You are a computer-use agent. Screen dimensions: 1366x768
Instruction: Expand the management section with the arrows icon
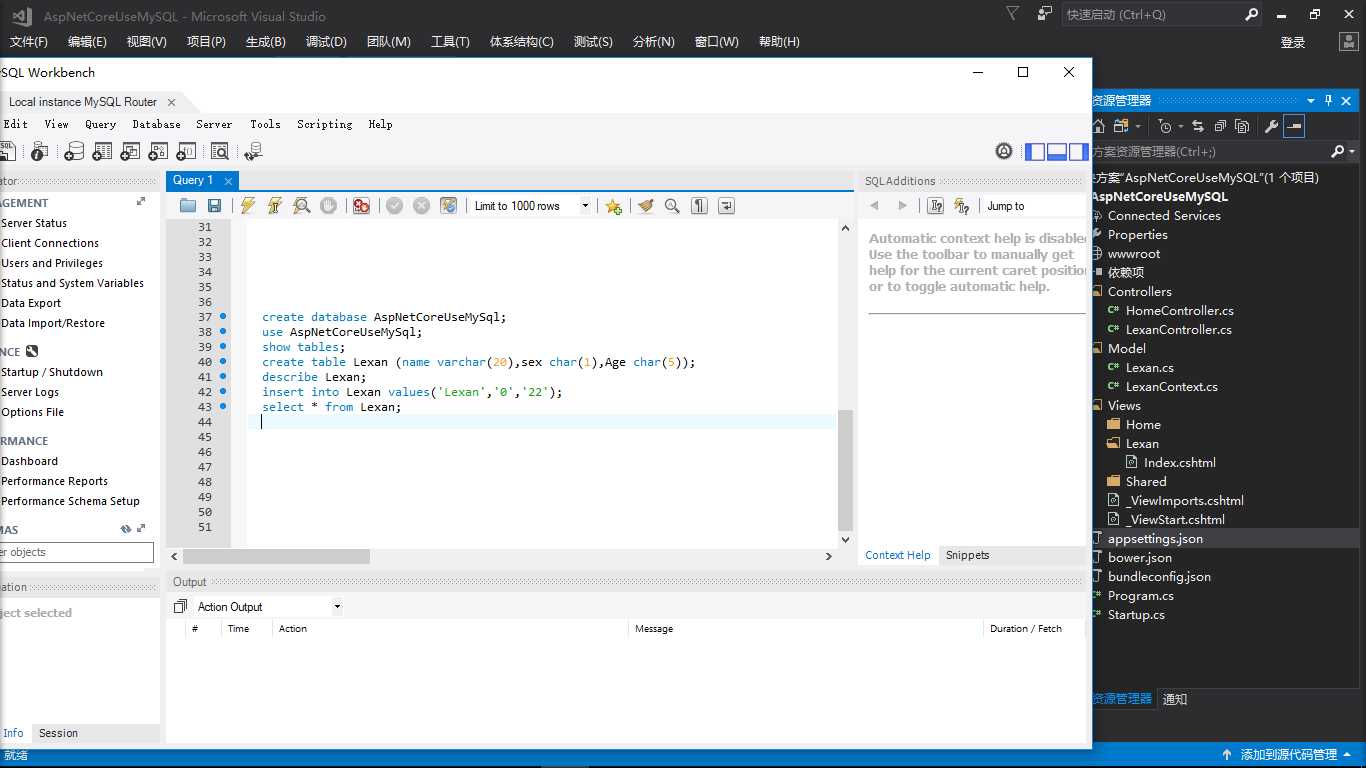click(x=141, y=202)
